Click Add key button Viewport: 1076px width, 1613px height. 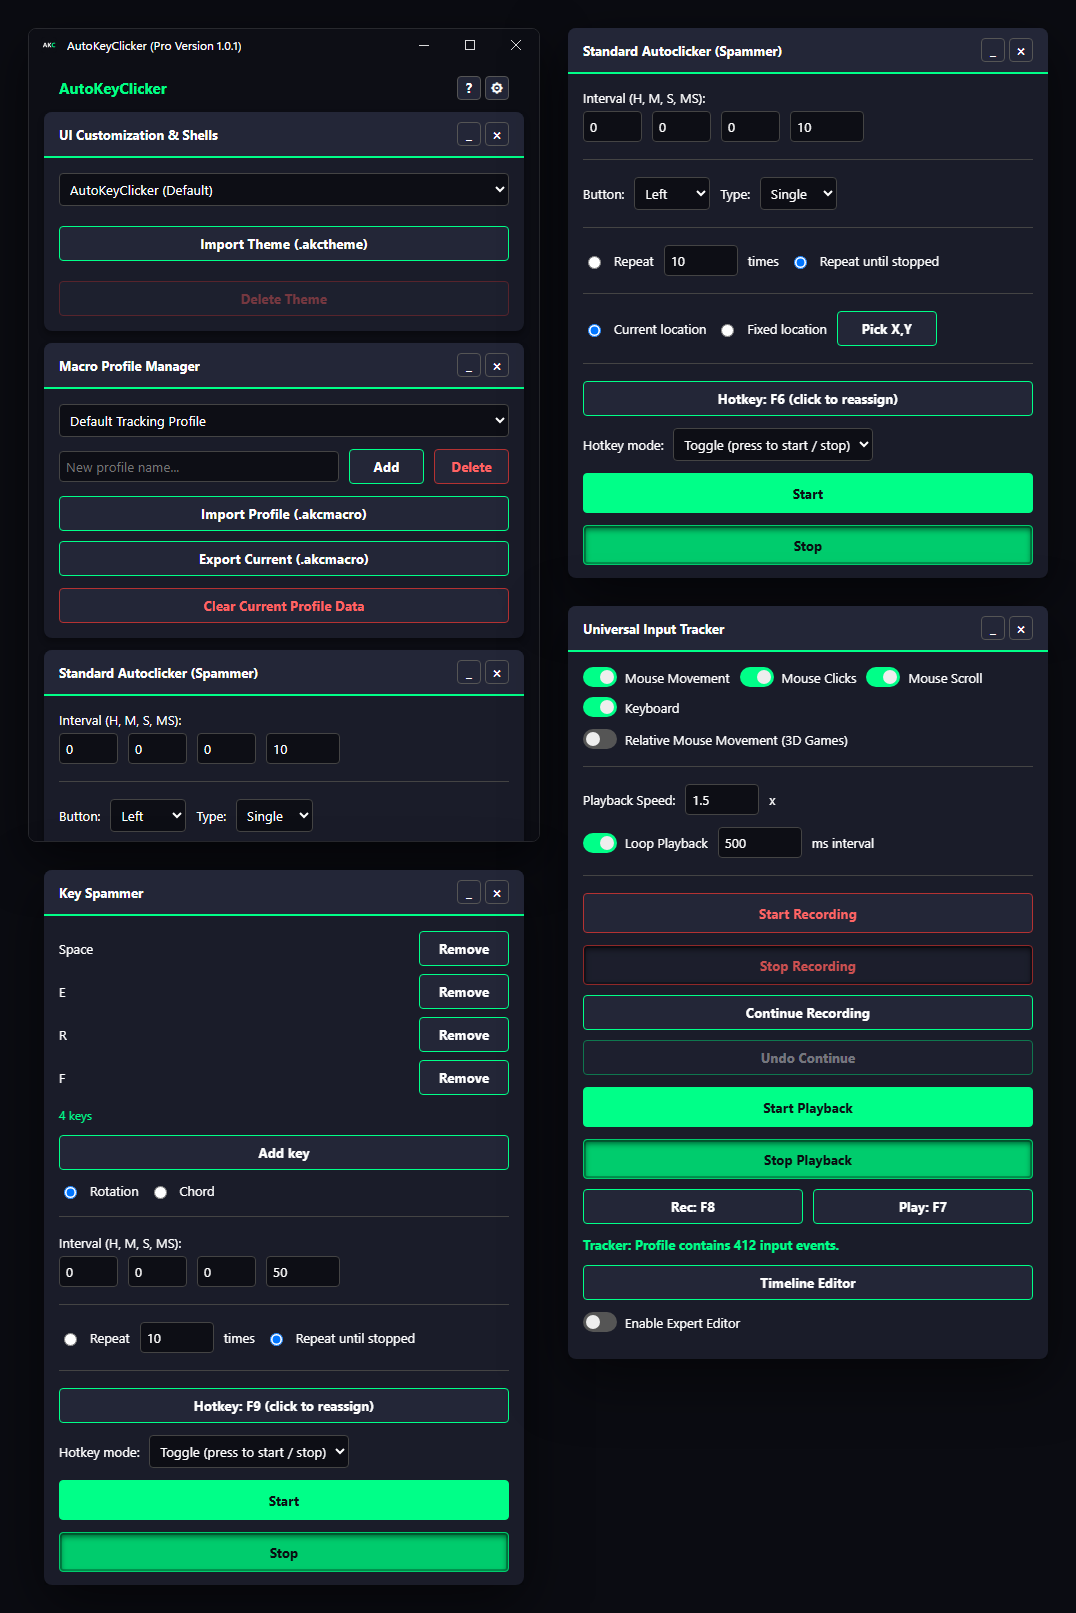pos(284,1153)
